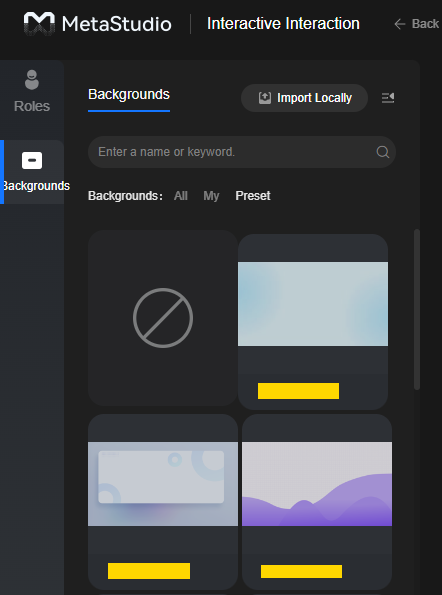This screenshot has height=595, width=442.
Task: Collapse the panel with the list-arrow icon
Action: click(x=388, y=98)
